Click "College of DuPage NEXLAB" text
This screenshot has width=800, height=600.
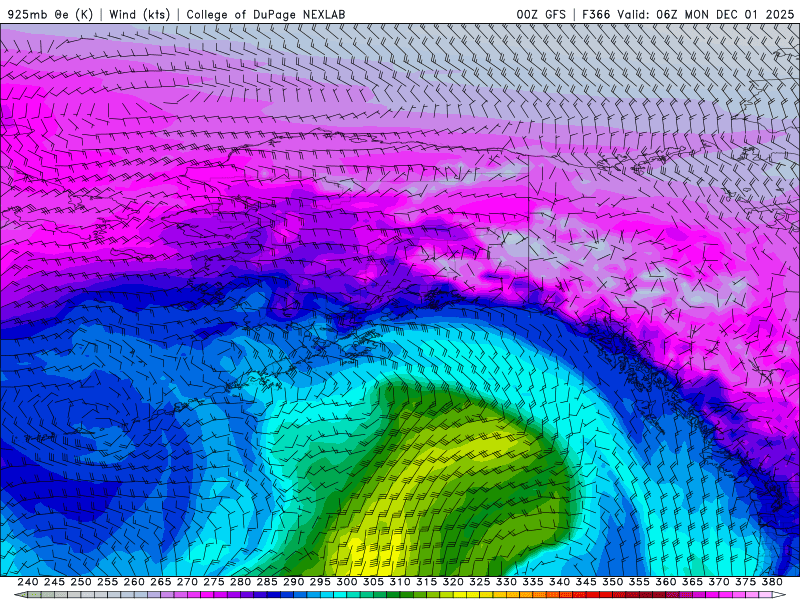click(267, 14)
